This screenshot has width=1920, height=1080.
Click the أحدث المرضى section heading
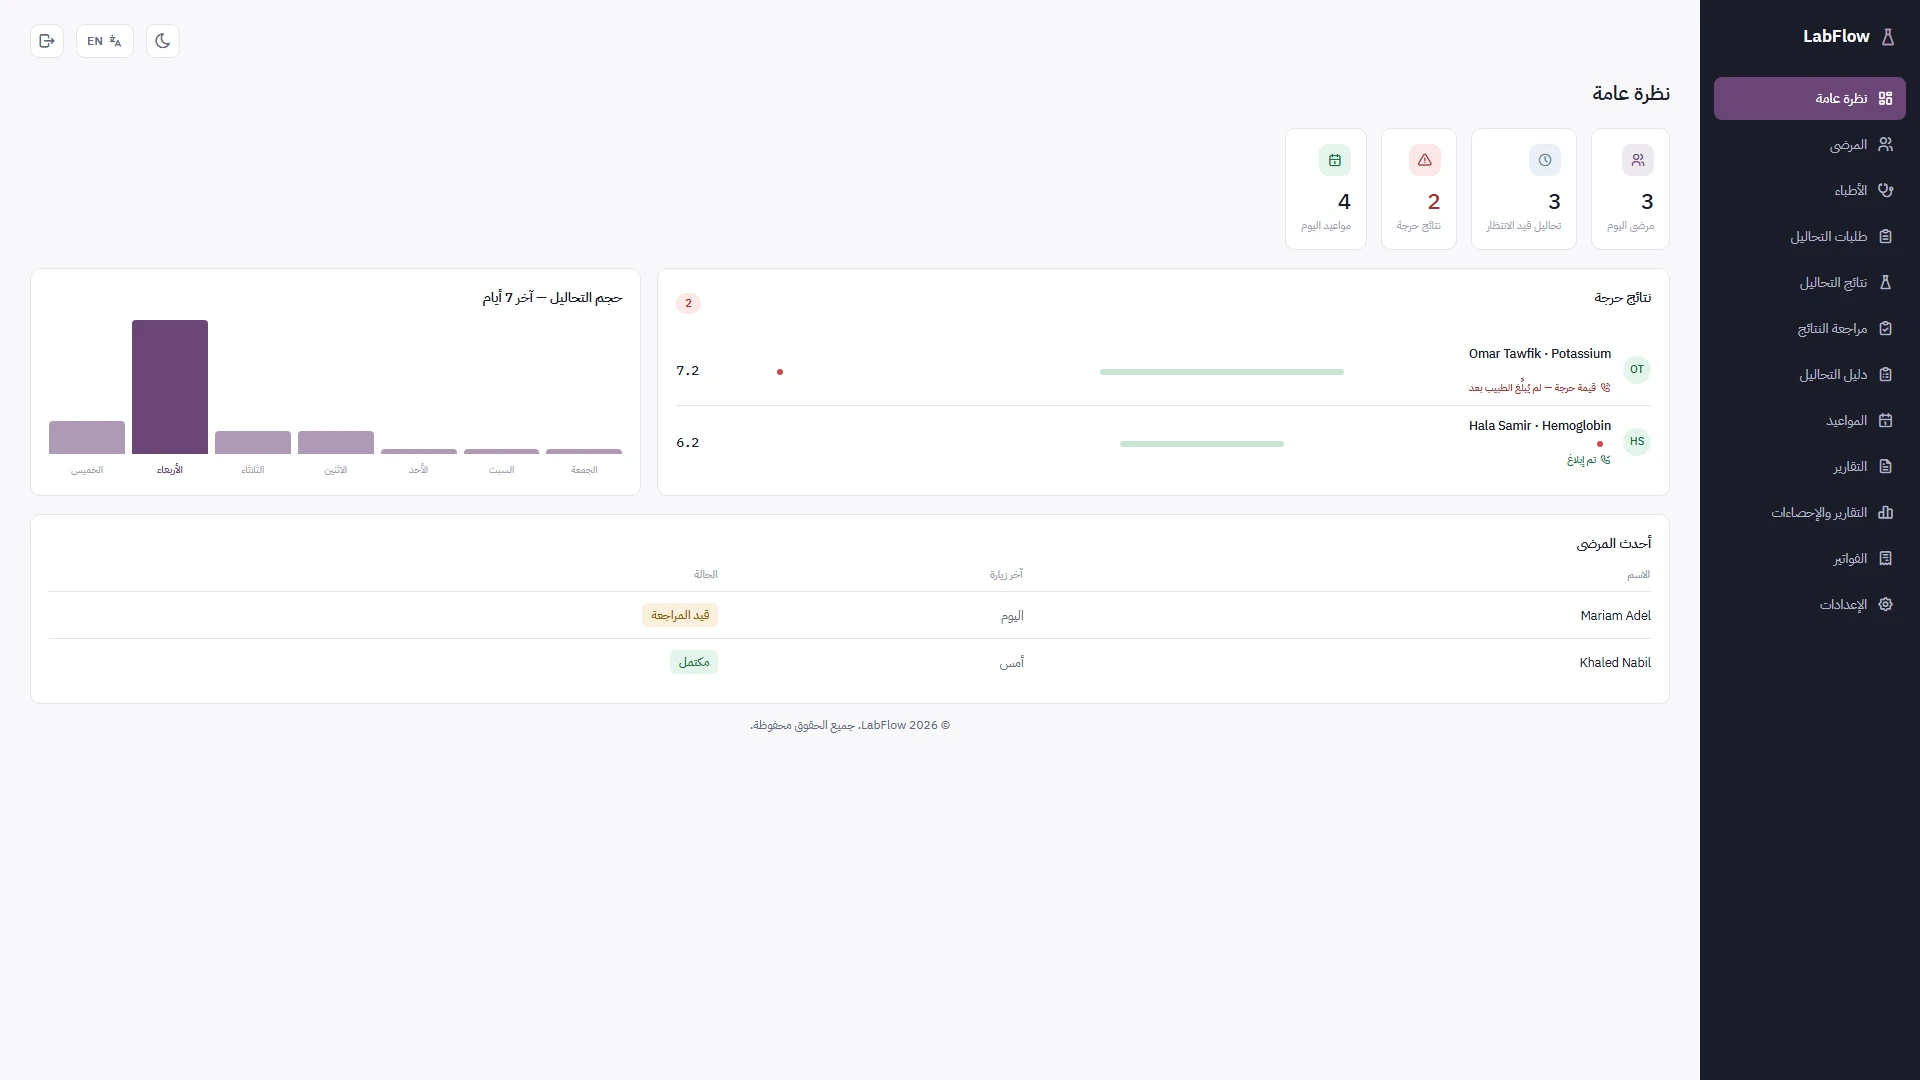1614,544
